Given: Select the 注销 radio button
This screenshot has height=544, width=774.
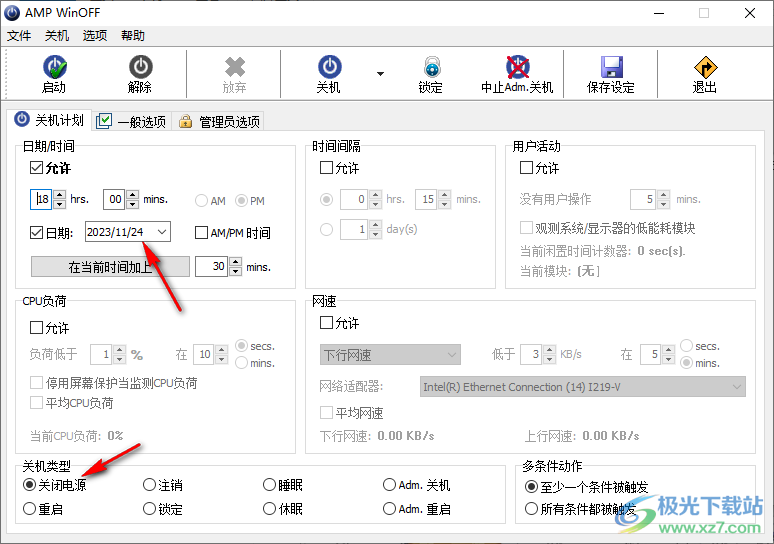Looking at the screenshot, I should (149, 485).
